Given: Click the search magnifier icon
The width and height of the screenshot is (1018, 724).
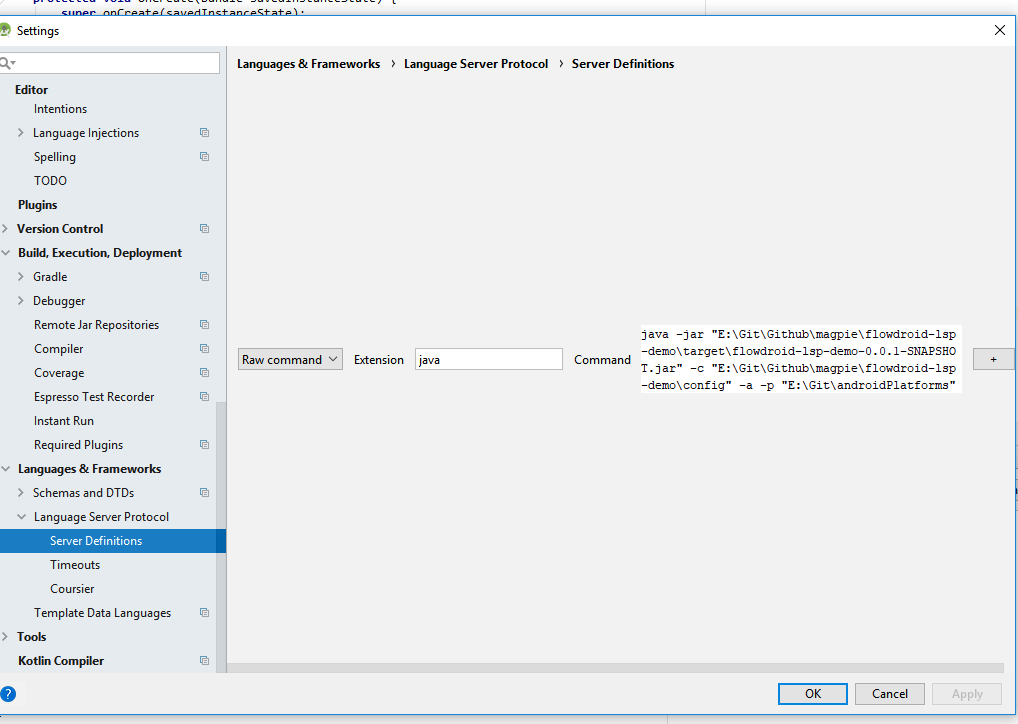Looking at the screenshot, I should tap(6, 63).
